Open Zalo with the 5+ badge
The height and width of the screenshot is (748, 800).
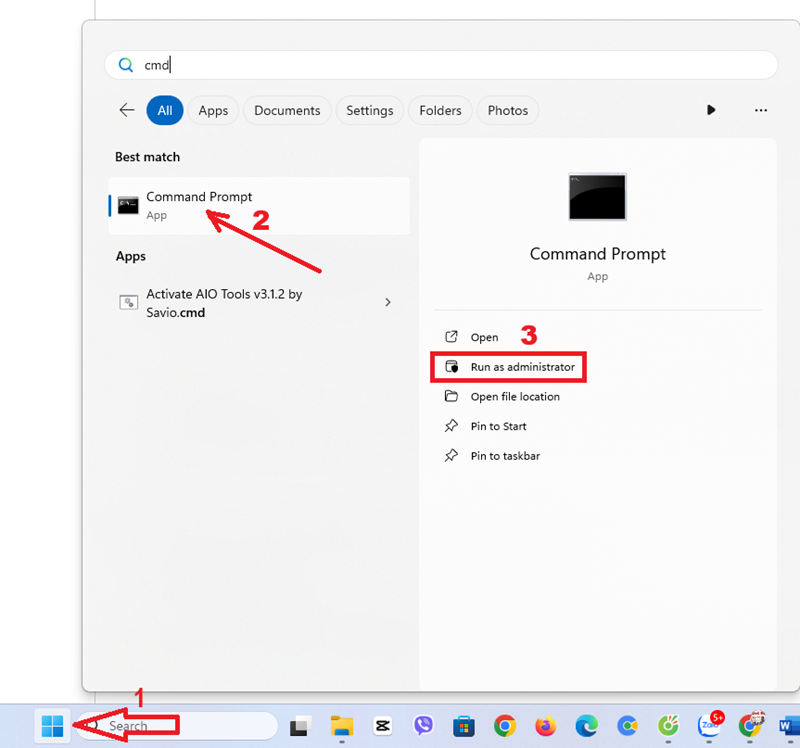(710, 725)
